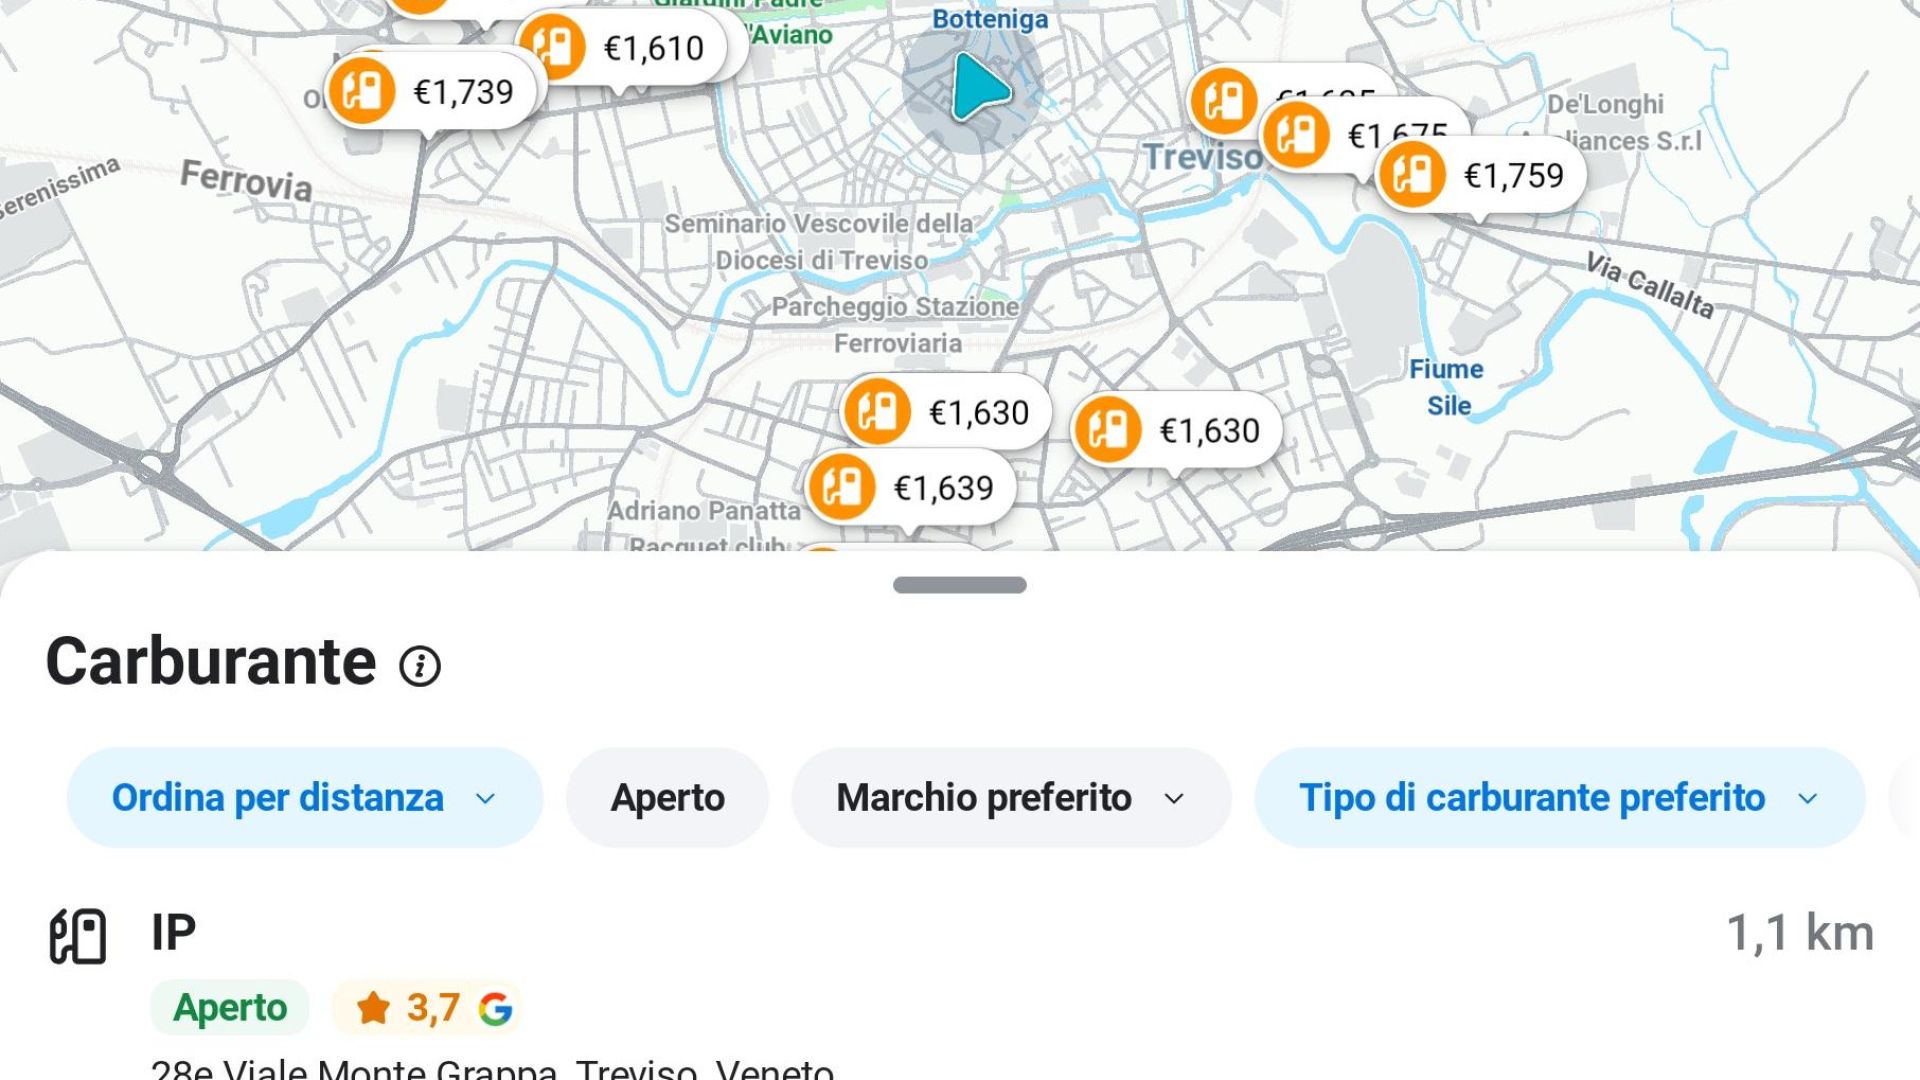Tap the 3,7 star rating badge
Image resolution: width=1920 pixels, height=1080 pixels.
tap(410, 1008)
